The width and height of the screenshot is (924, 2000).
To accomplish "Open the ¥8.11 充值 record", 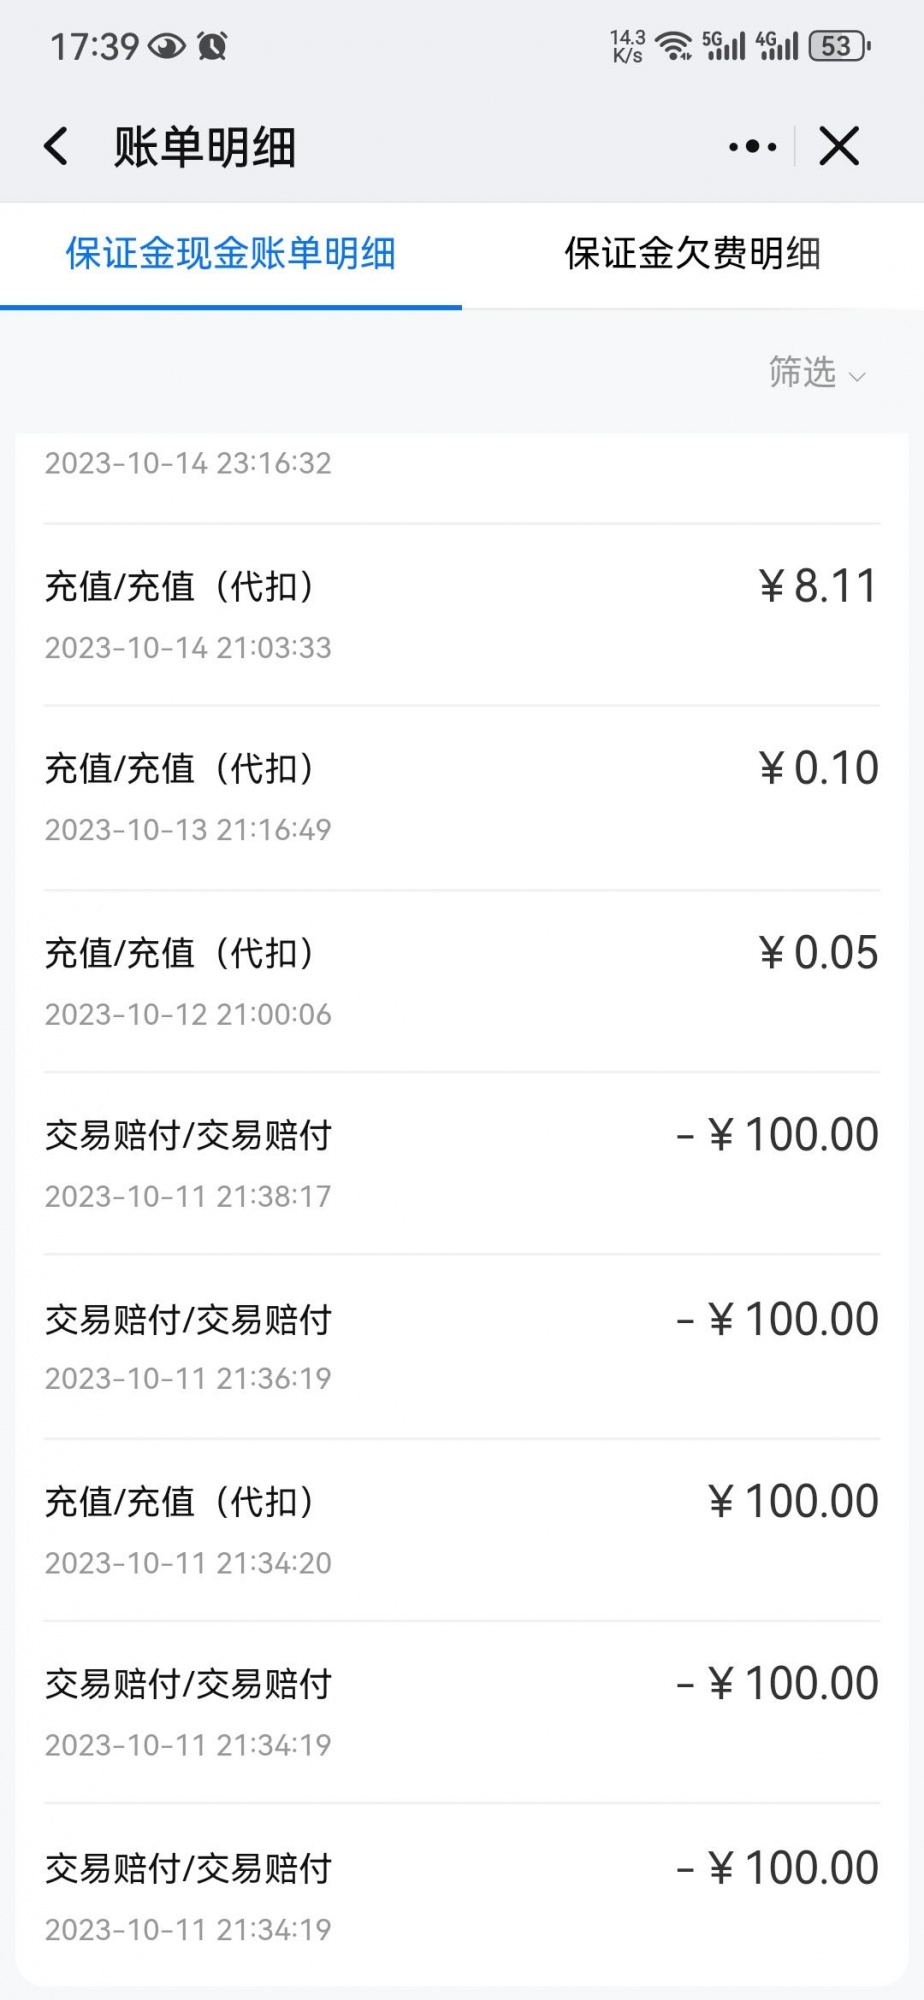I will (x=462, y=615).
